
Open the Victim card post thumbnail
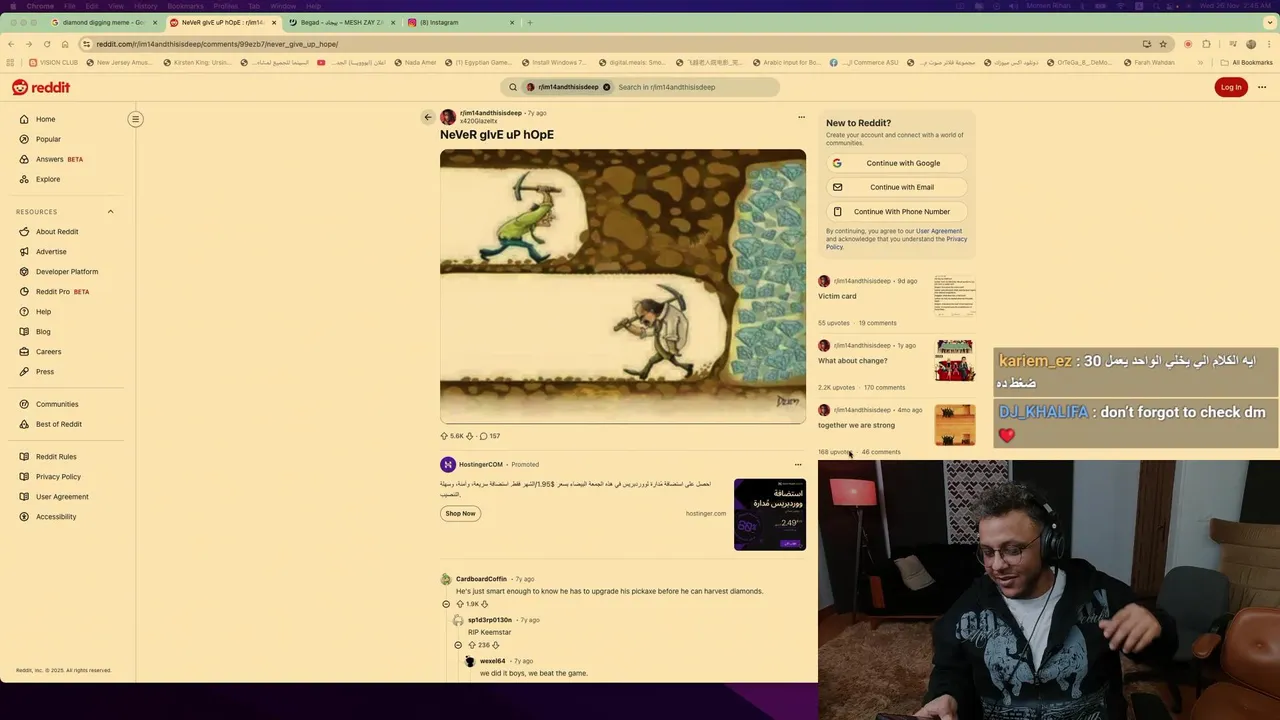(954, 296)
